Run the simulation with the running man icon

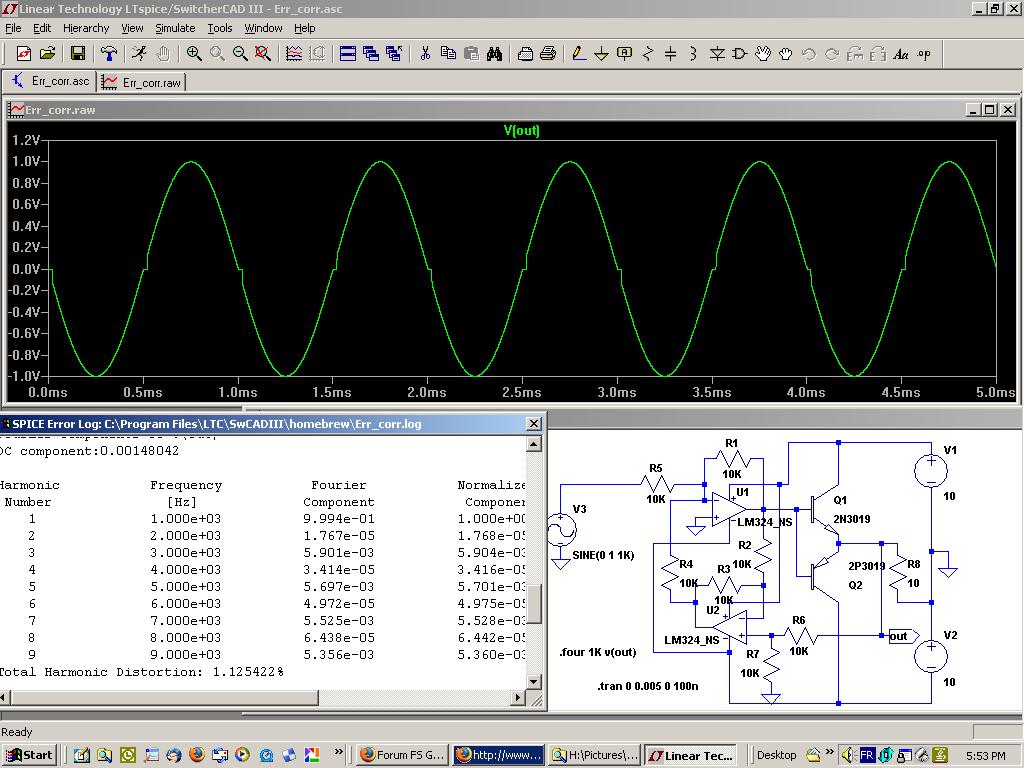[x=139, y=54]
